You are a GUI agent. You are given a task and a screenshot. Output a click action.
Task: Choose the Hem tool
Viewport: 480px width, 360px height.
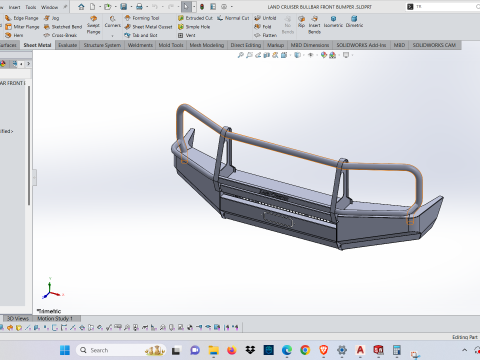[14, 35]
